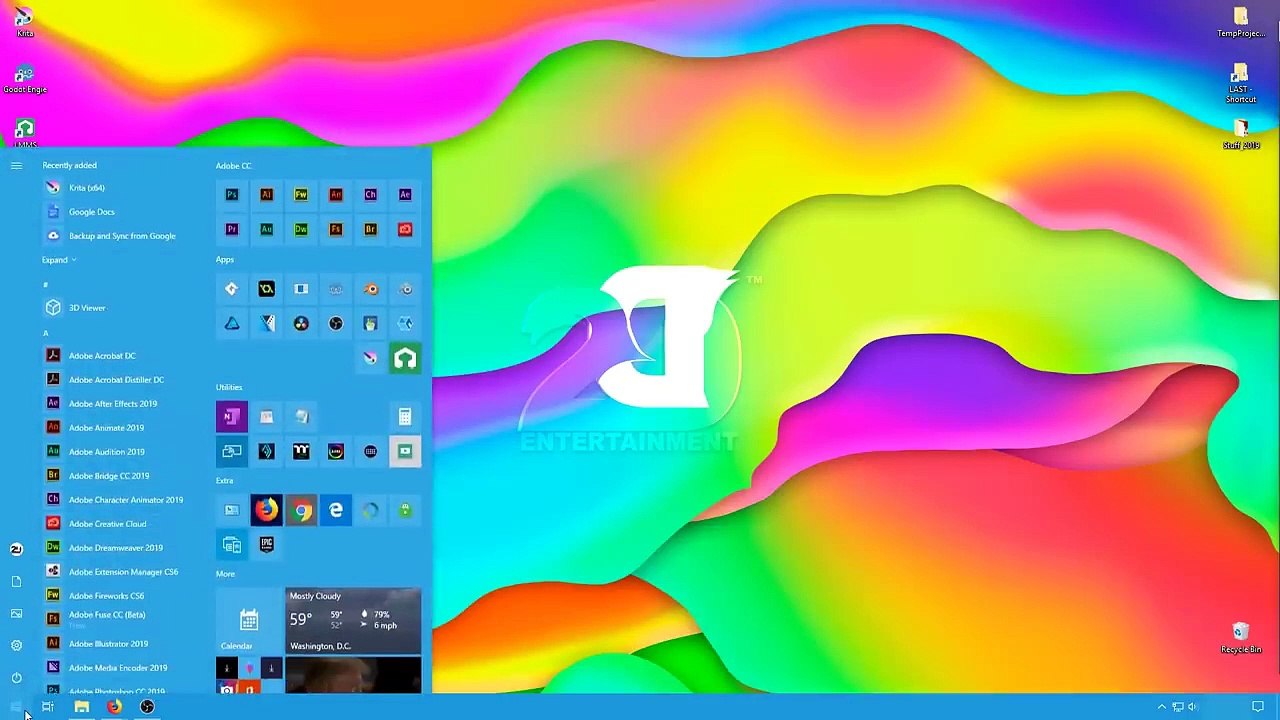The height and width of the screenshot is (720, 1280).
Task: Launch the Fuse (Fs) tile
Action: click(x=336, y=229)
